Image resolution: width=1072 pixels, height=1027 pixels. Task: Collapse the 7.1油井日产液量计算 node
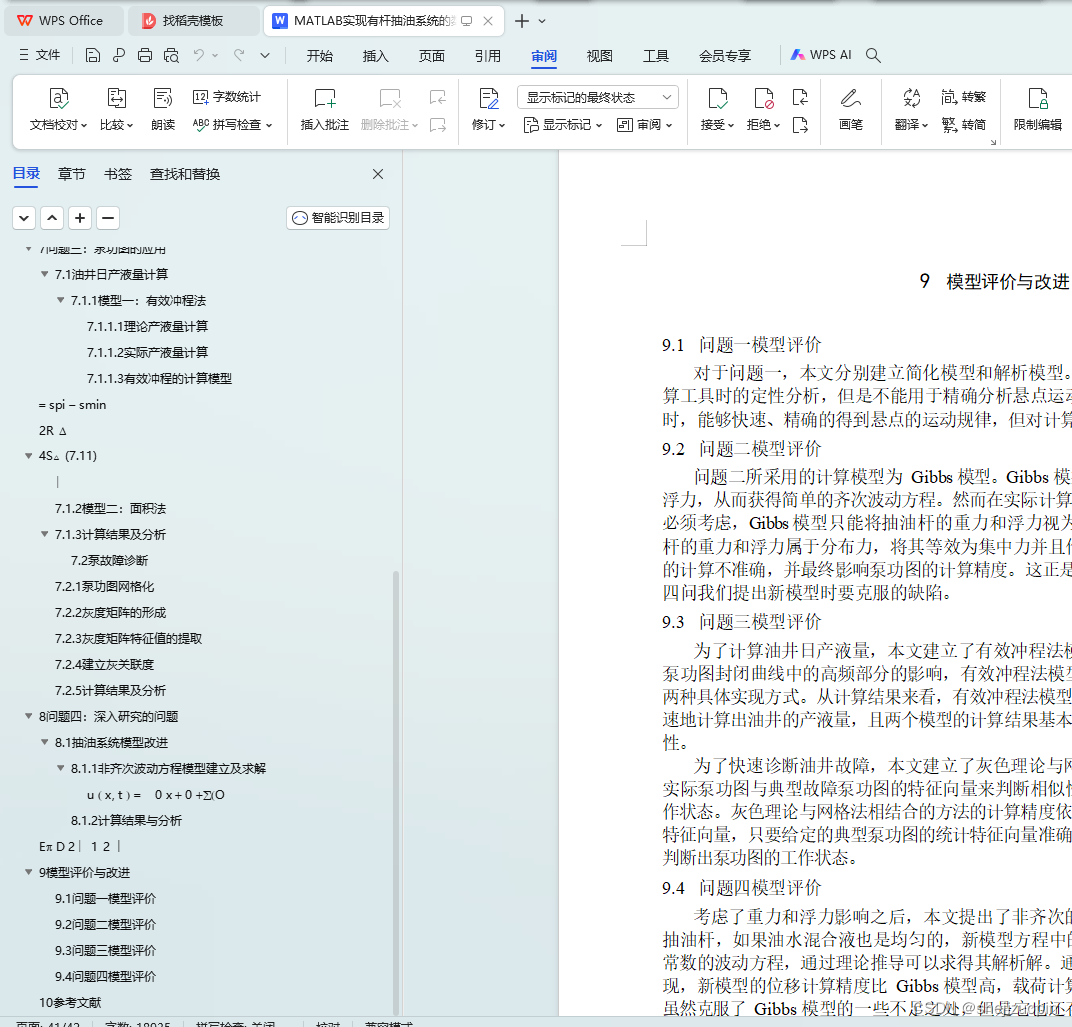[44, 274]
